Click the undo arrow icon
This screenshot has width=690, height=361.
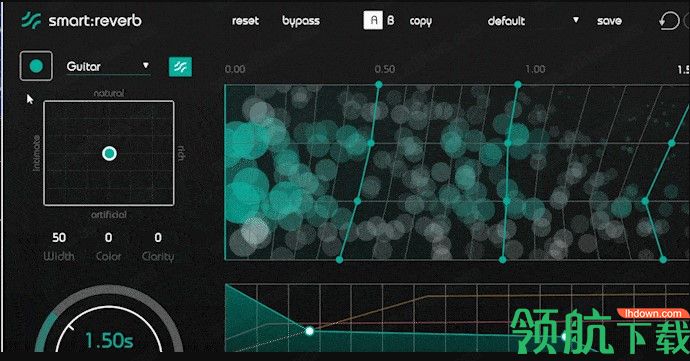click(669, 21)
